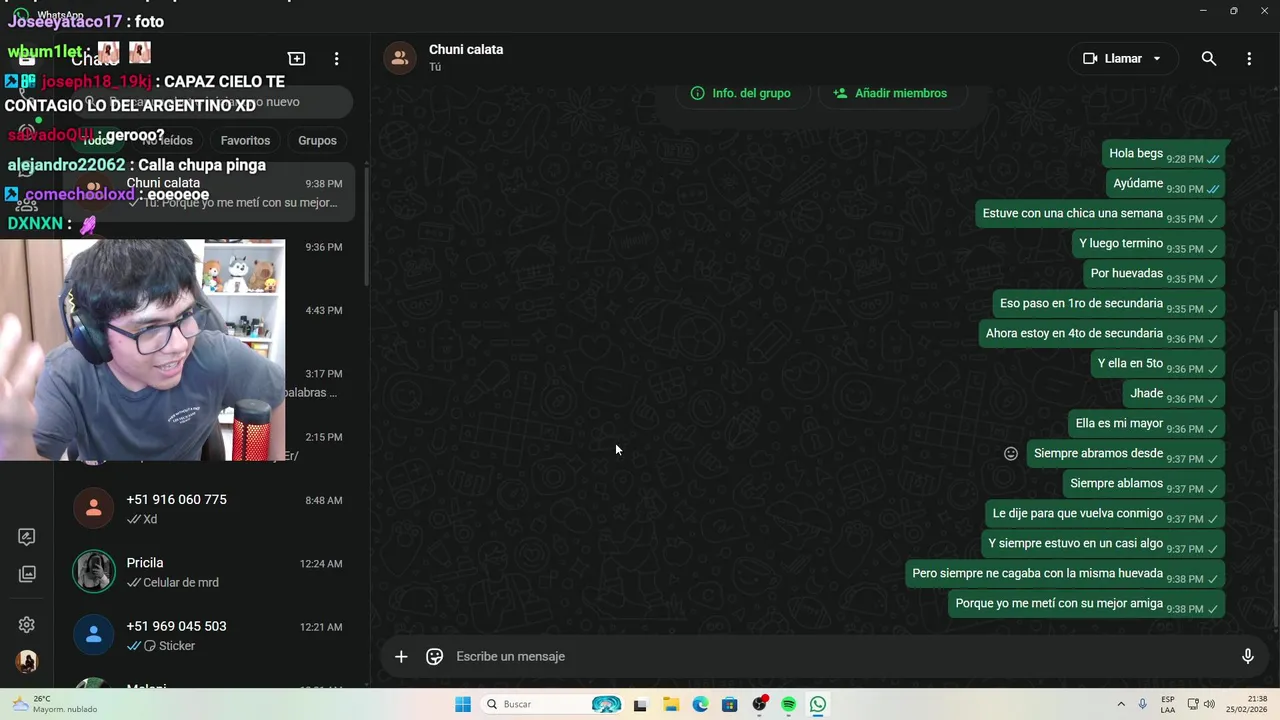Viewport: 1280px width, 720px height.
Task: Open chat with +51 916 060 775
Action: tap(208, 509)
